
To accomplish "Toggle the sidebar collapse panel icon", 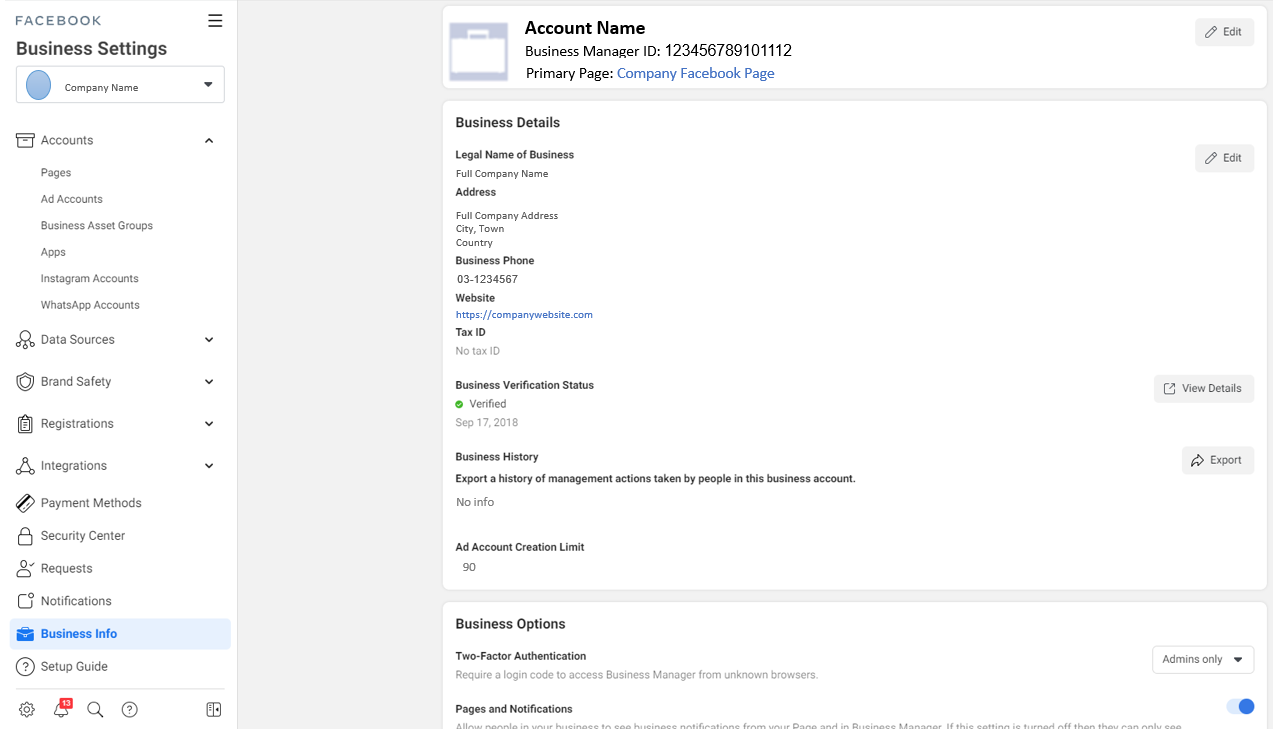I will [x=214, y=710].
